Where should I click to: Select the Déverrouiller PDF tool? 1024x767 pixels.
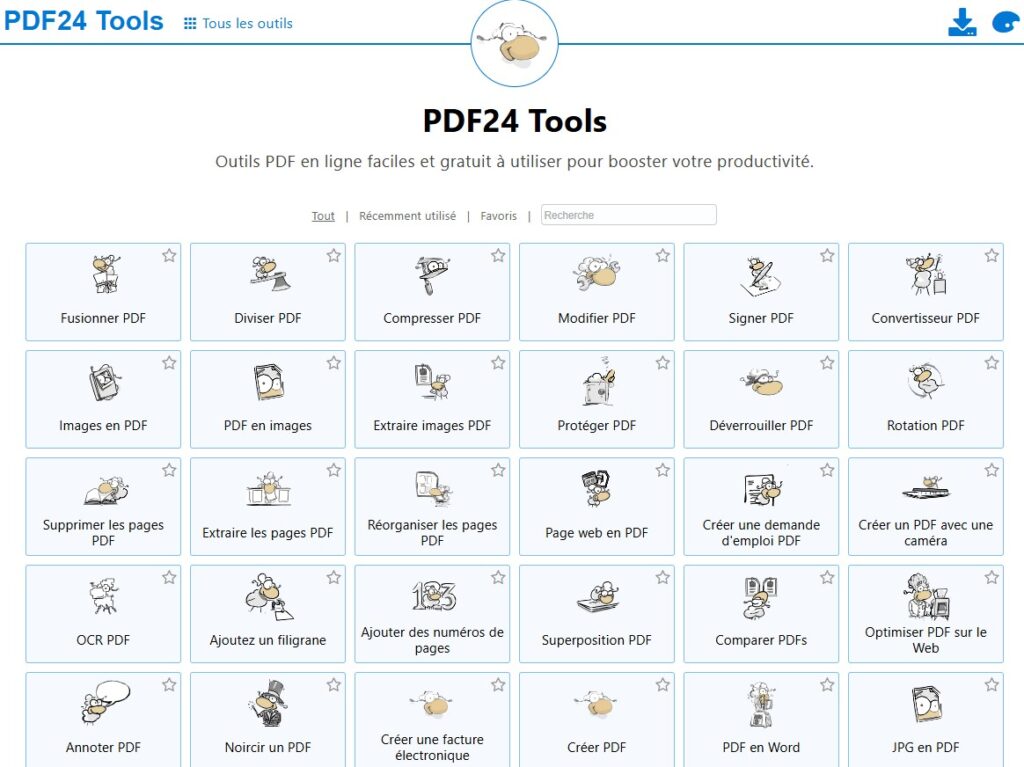click(x=761, y=398)
